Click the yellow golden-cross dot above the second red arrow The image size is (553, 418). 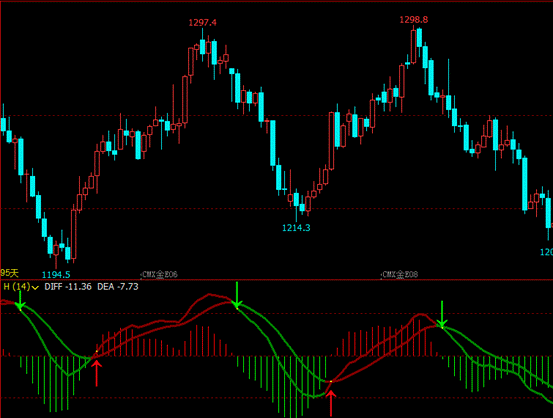coord(331,382)
